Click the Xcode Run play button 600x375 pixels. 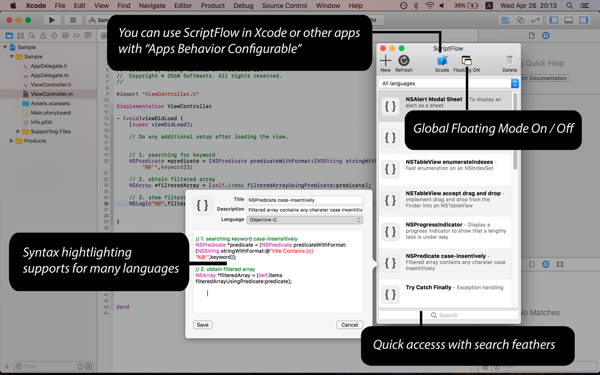[52, 20]
